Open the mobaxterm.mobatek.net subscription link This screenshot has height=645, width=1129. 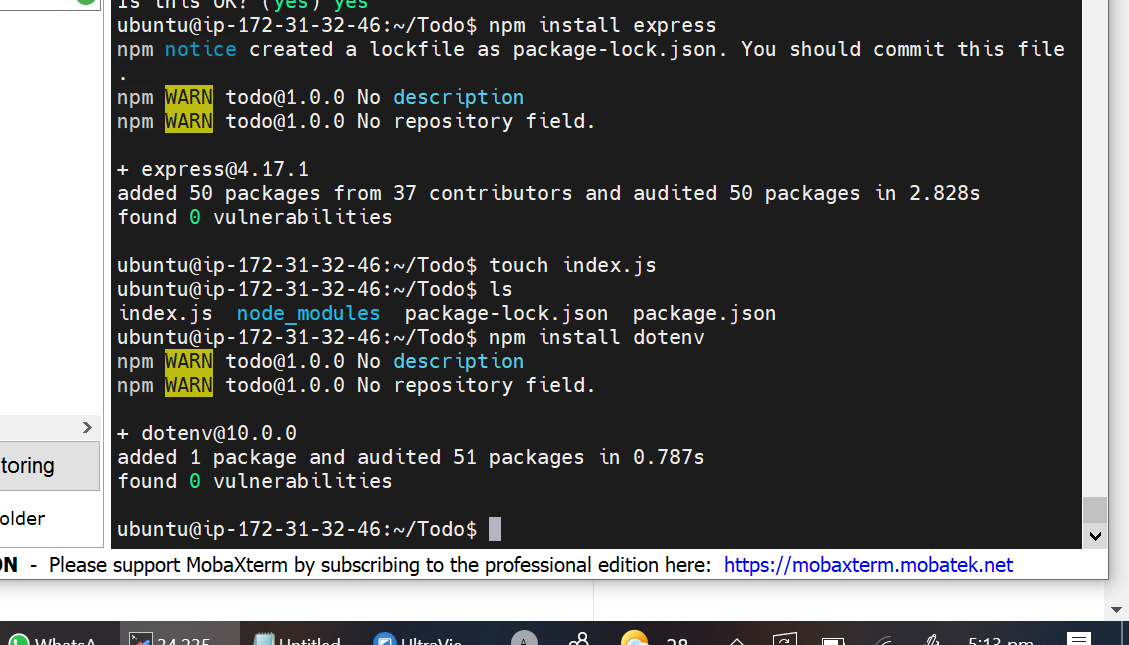click(868, 565)
